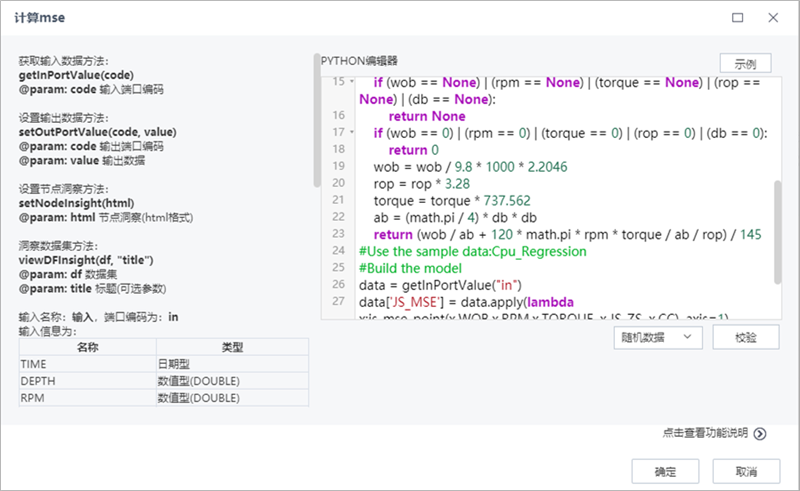The height and width of the screenshot is (491, 800).
Task: Collapse the code fold arrow at line 17
Action: coord(351,132)
